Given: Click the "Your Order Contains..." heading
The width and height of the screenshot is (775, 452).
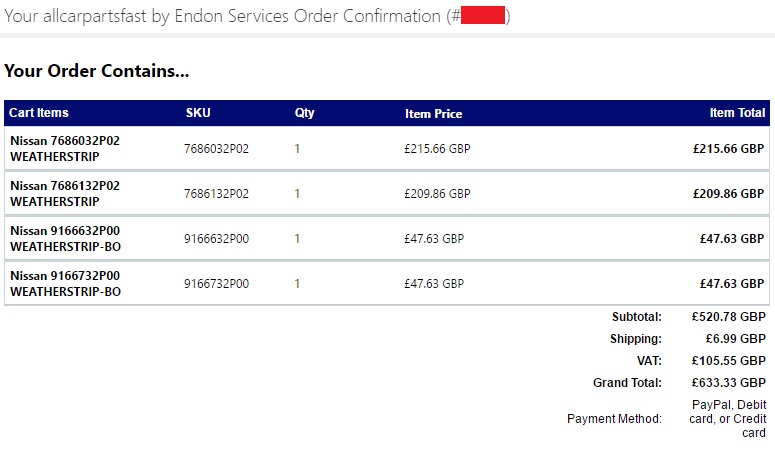Looking at the screenshot, I should [97, 71].
